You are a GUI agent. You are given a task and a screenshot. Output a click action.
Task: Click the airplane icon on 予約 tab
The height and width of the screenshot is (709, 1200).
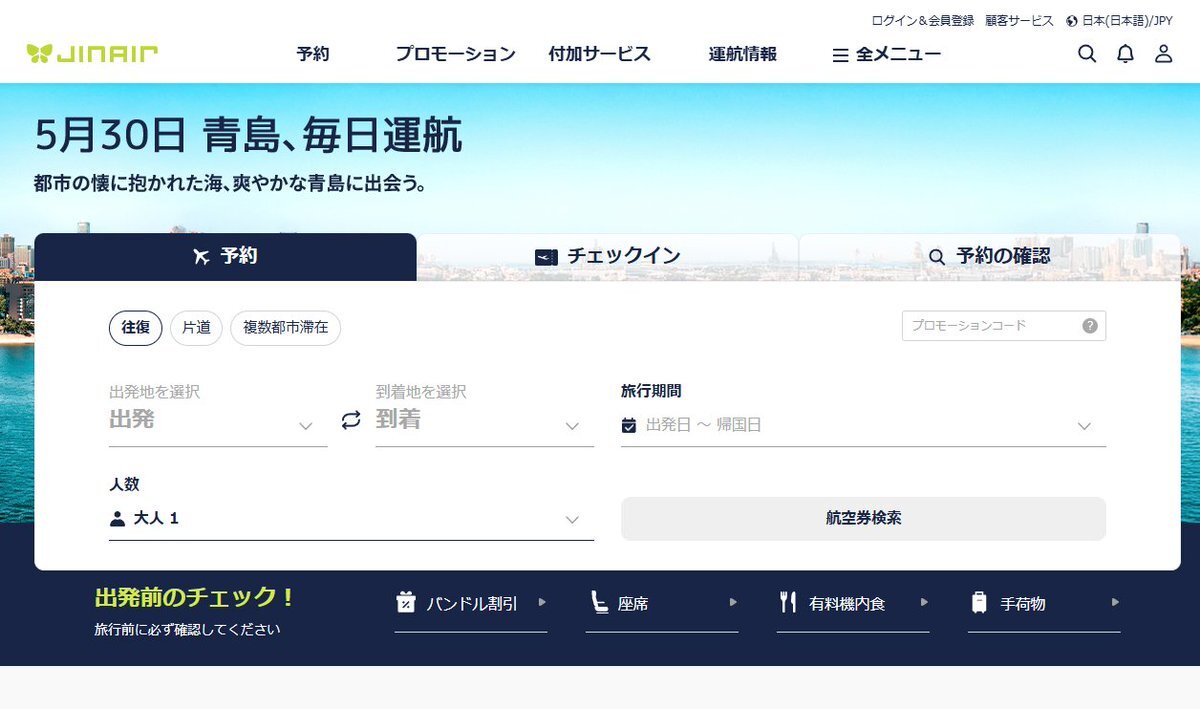[x=201, y=257]
